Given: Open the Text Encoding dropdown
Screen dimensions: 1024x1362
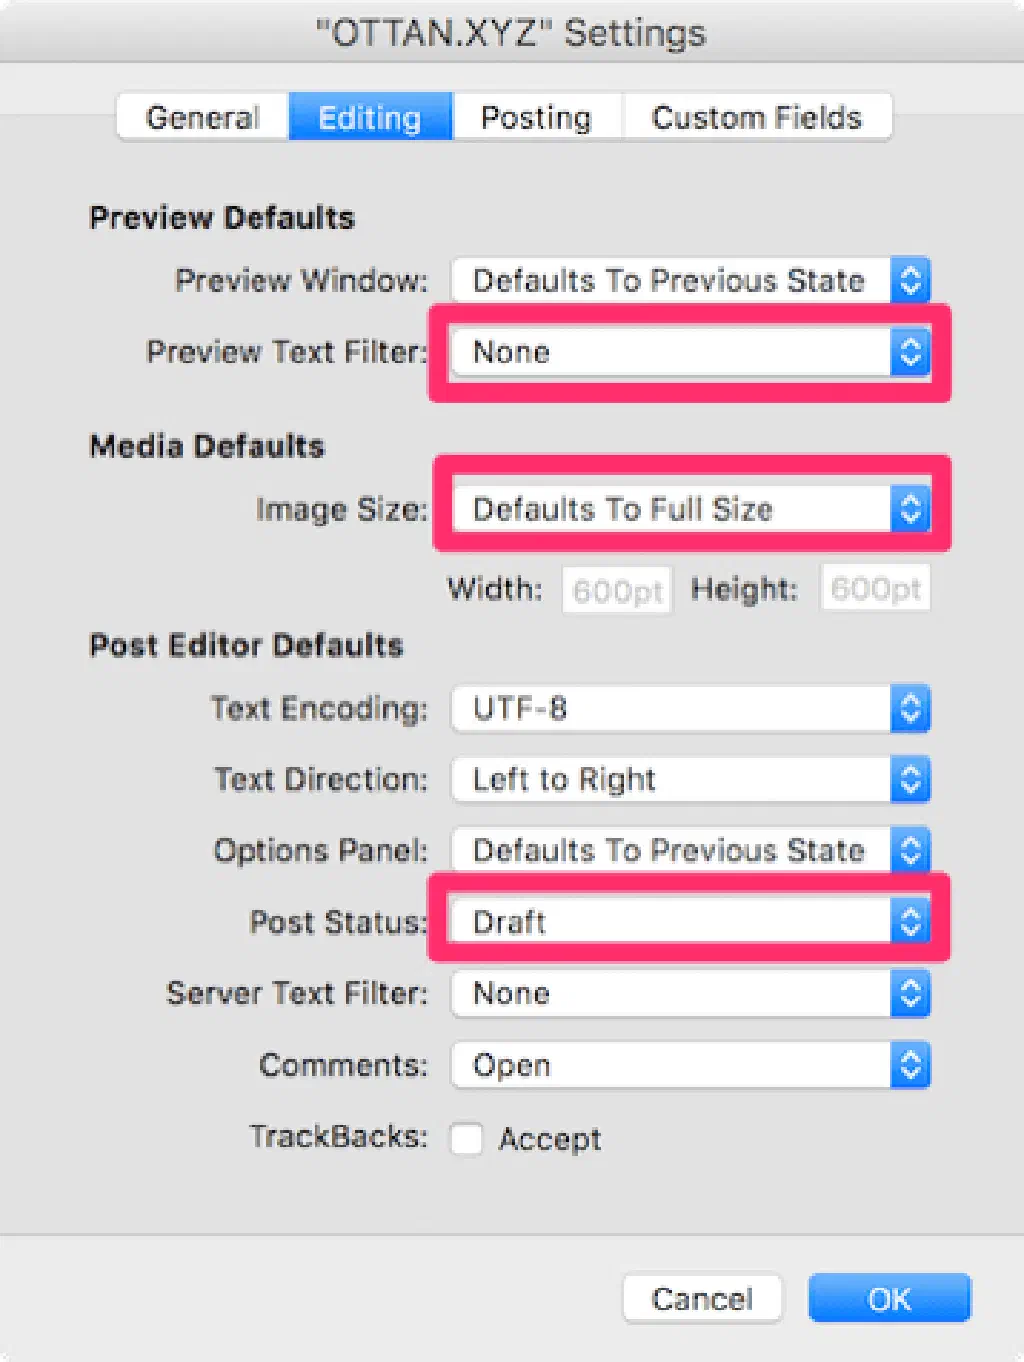Looking at the screenshot, I should click(690, 709).
